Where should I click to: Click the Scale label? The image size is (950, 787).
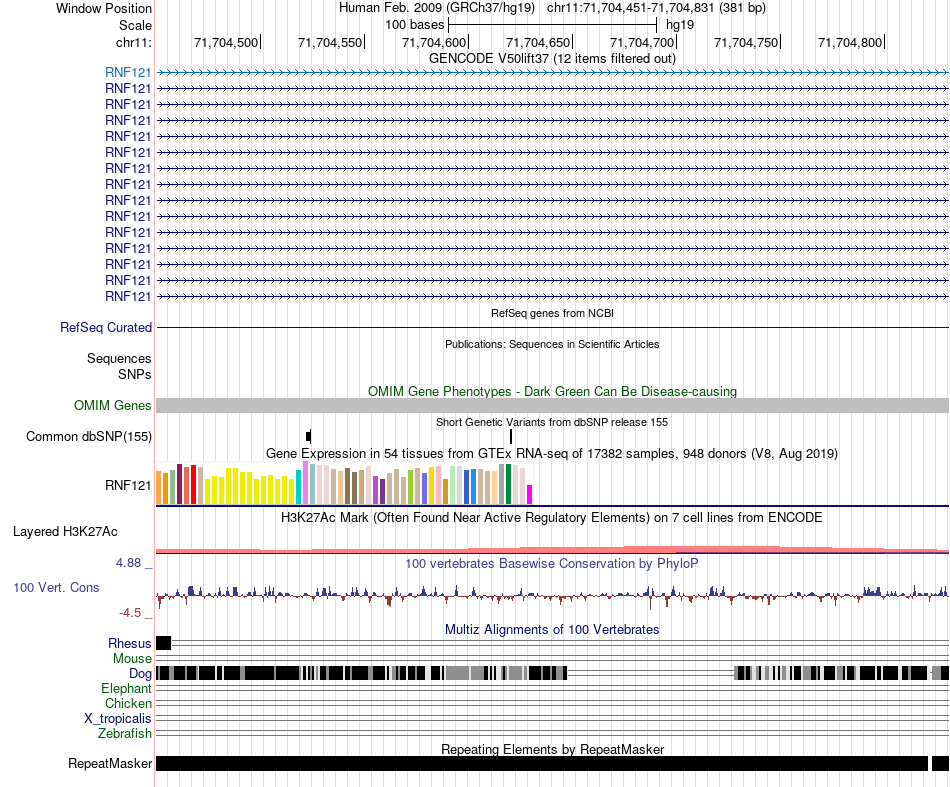tap(135, 25)
